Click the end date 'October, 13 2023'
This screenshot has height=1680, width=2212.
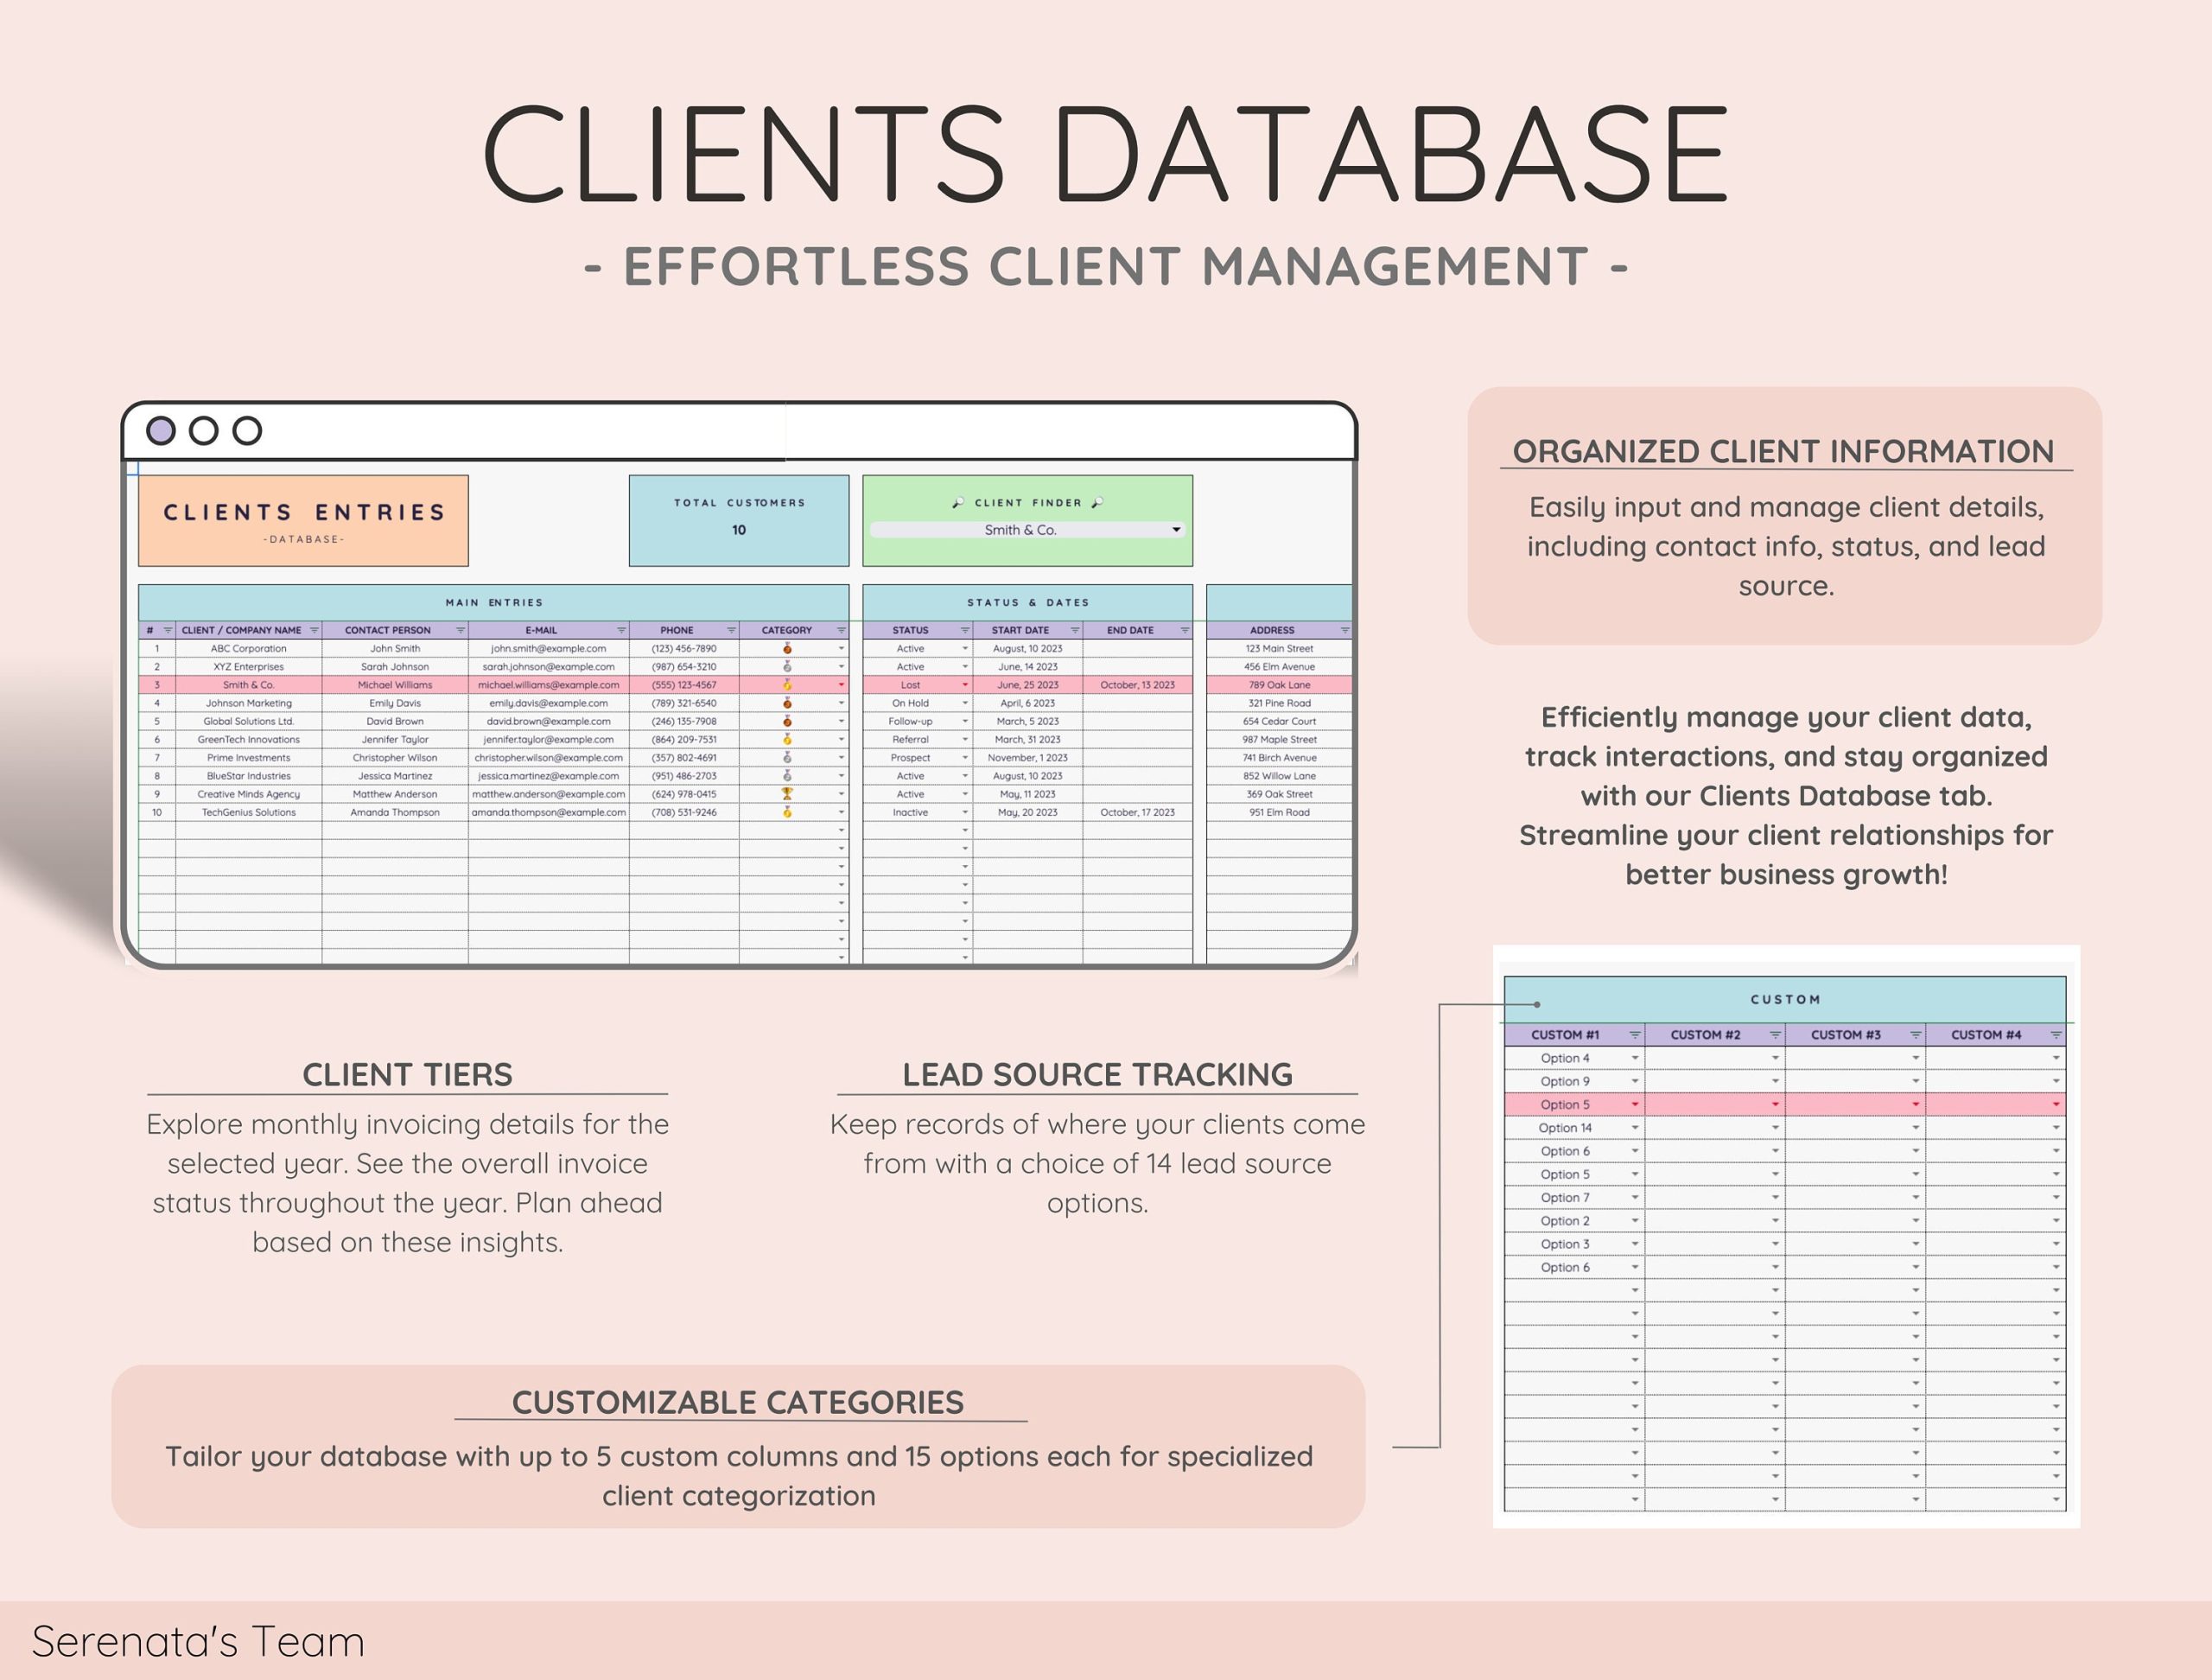[1138, 685]
